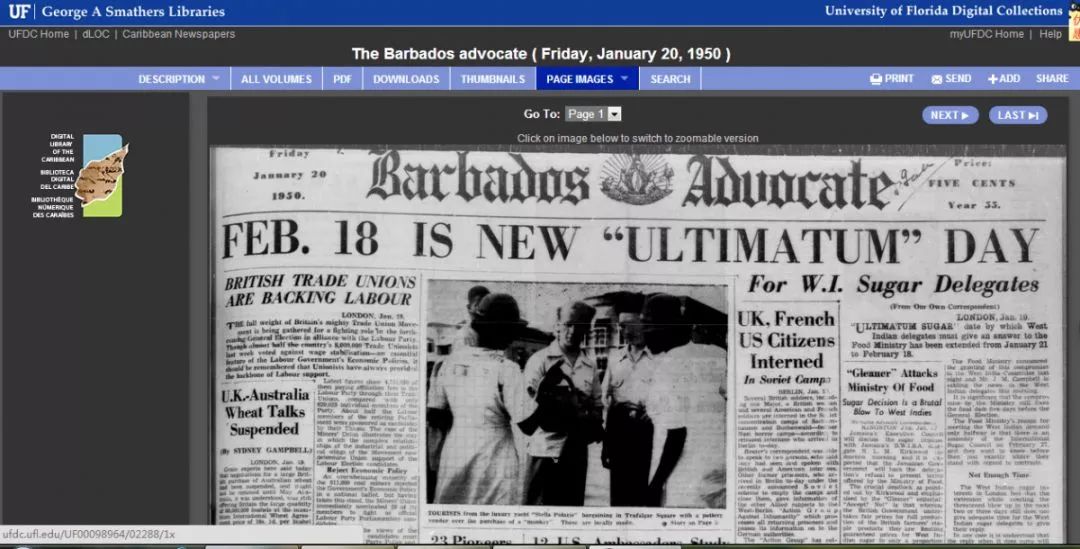Open George A Smathers Libraries link
The width and height of the screenshot is (1080, 549).
133,12
